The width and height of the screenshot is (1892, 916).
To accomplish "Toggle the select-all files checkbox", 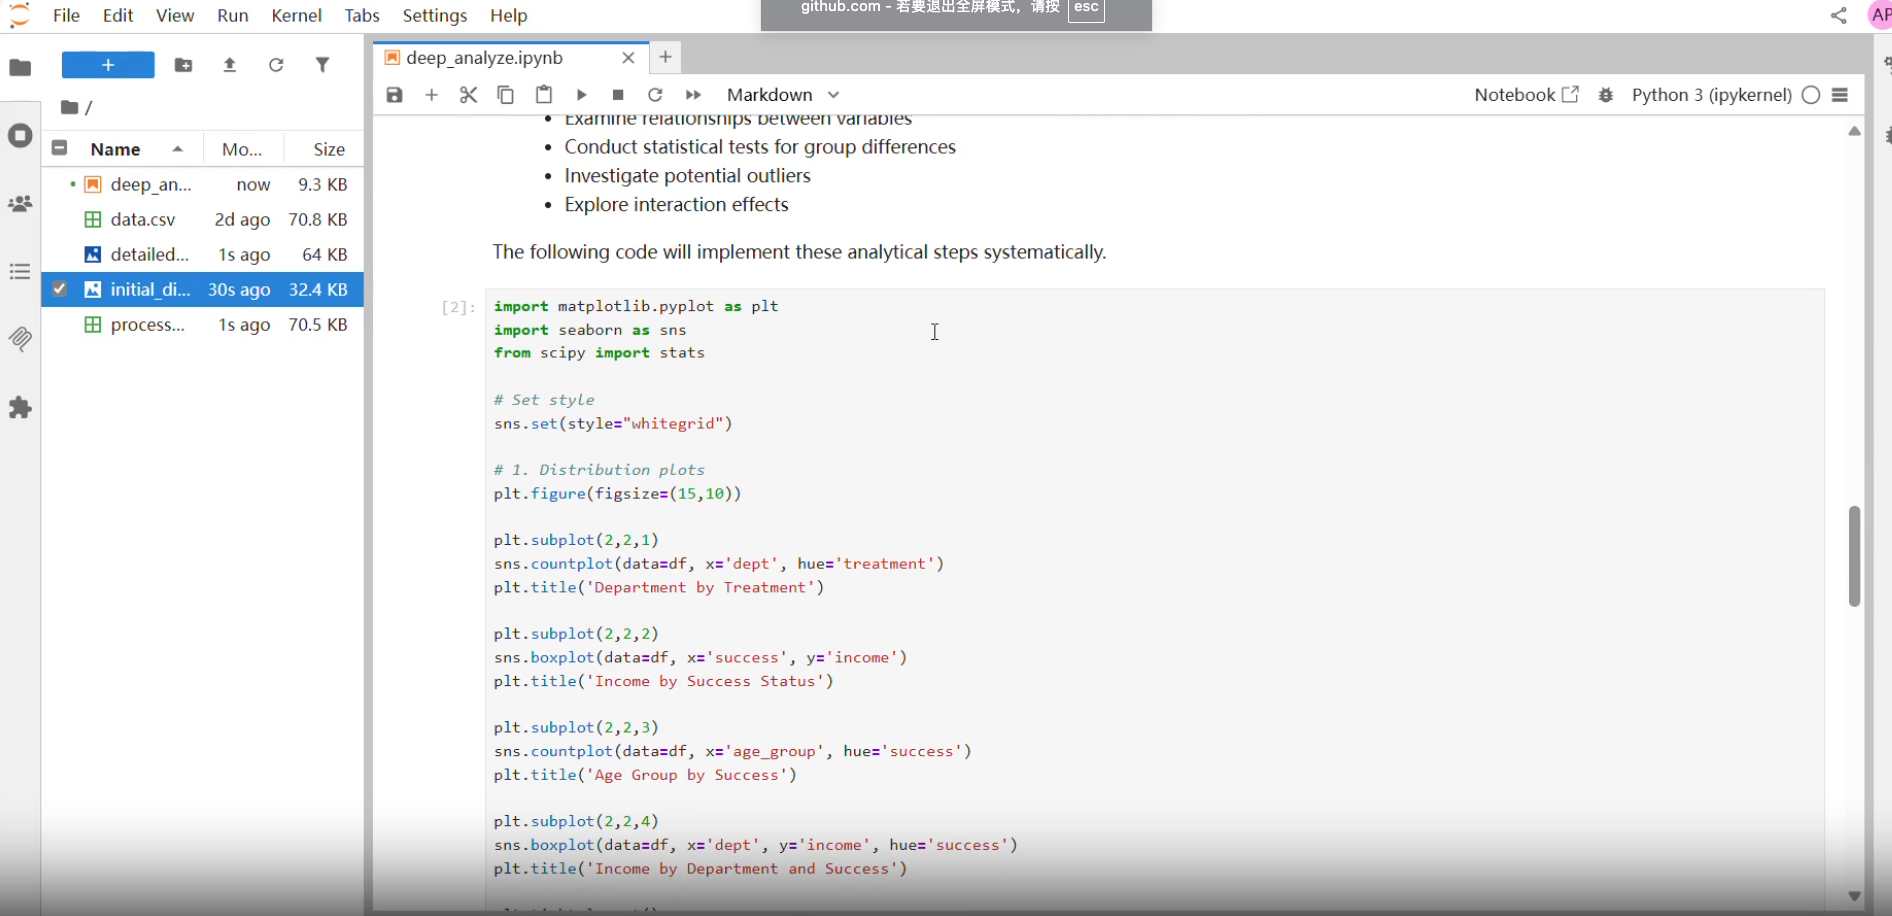I will point(60,148).
